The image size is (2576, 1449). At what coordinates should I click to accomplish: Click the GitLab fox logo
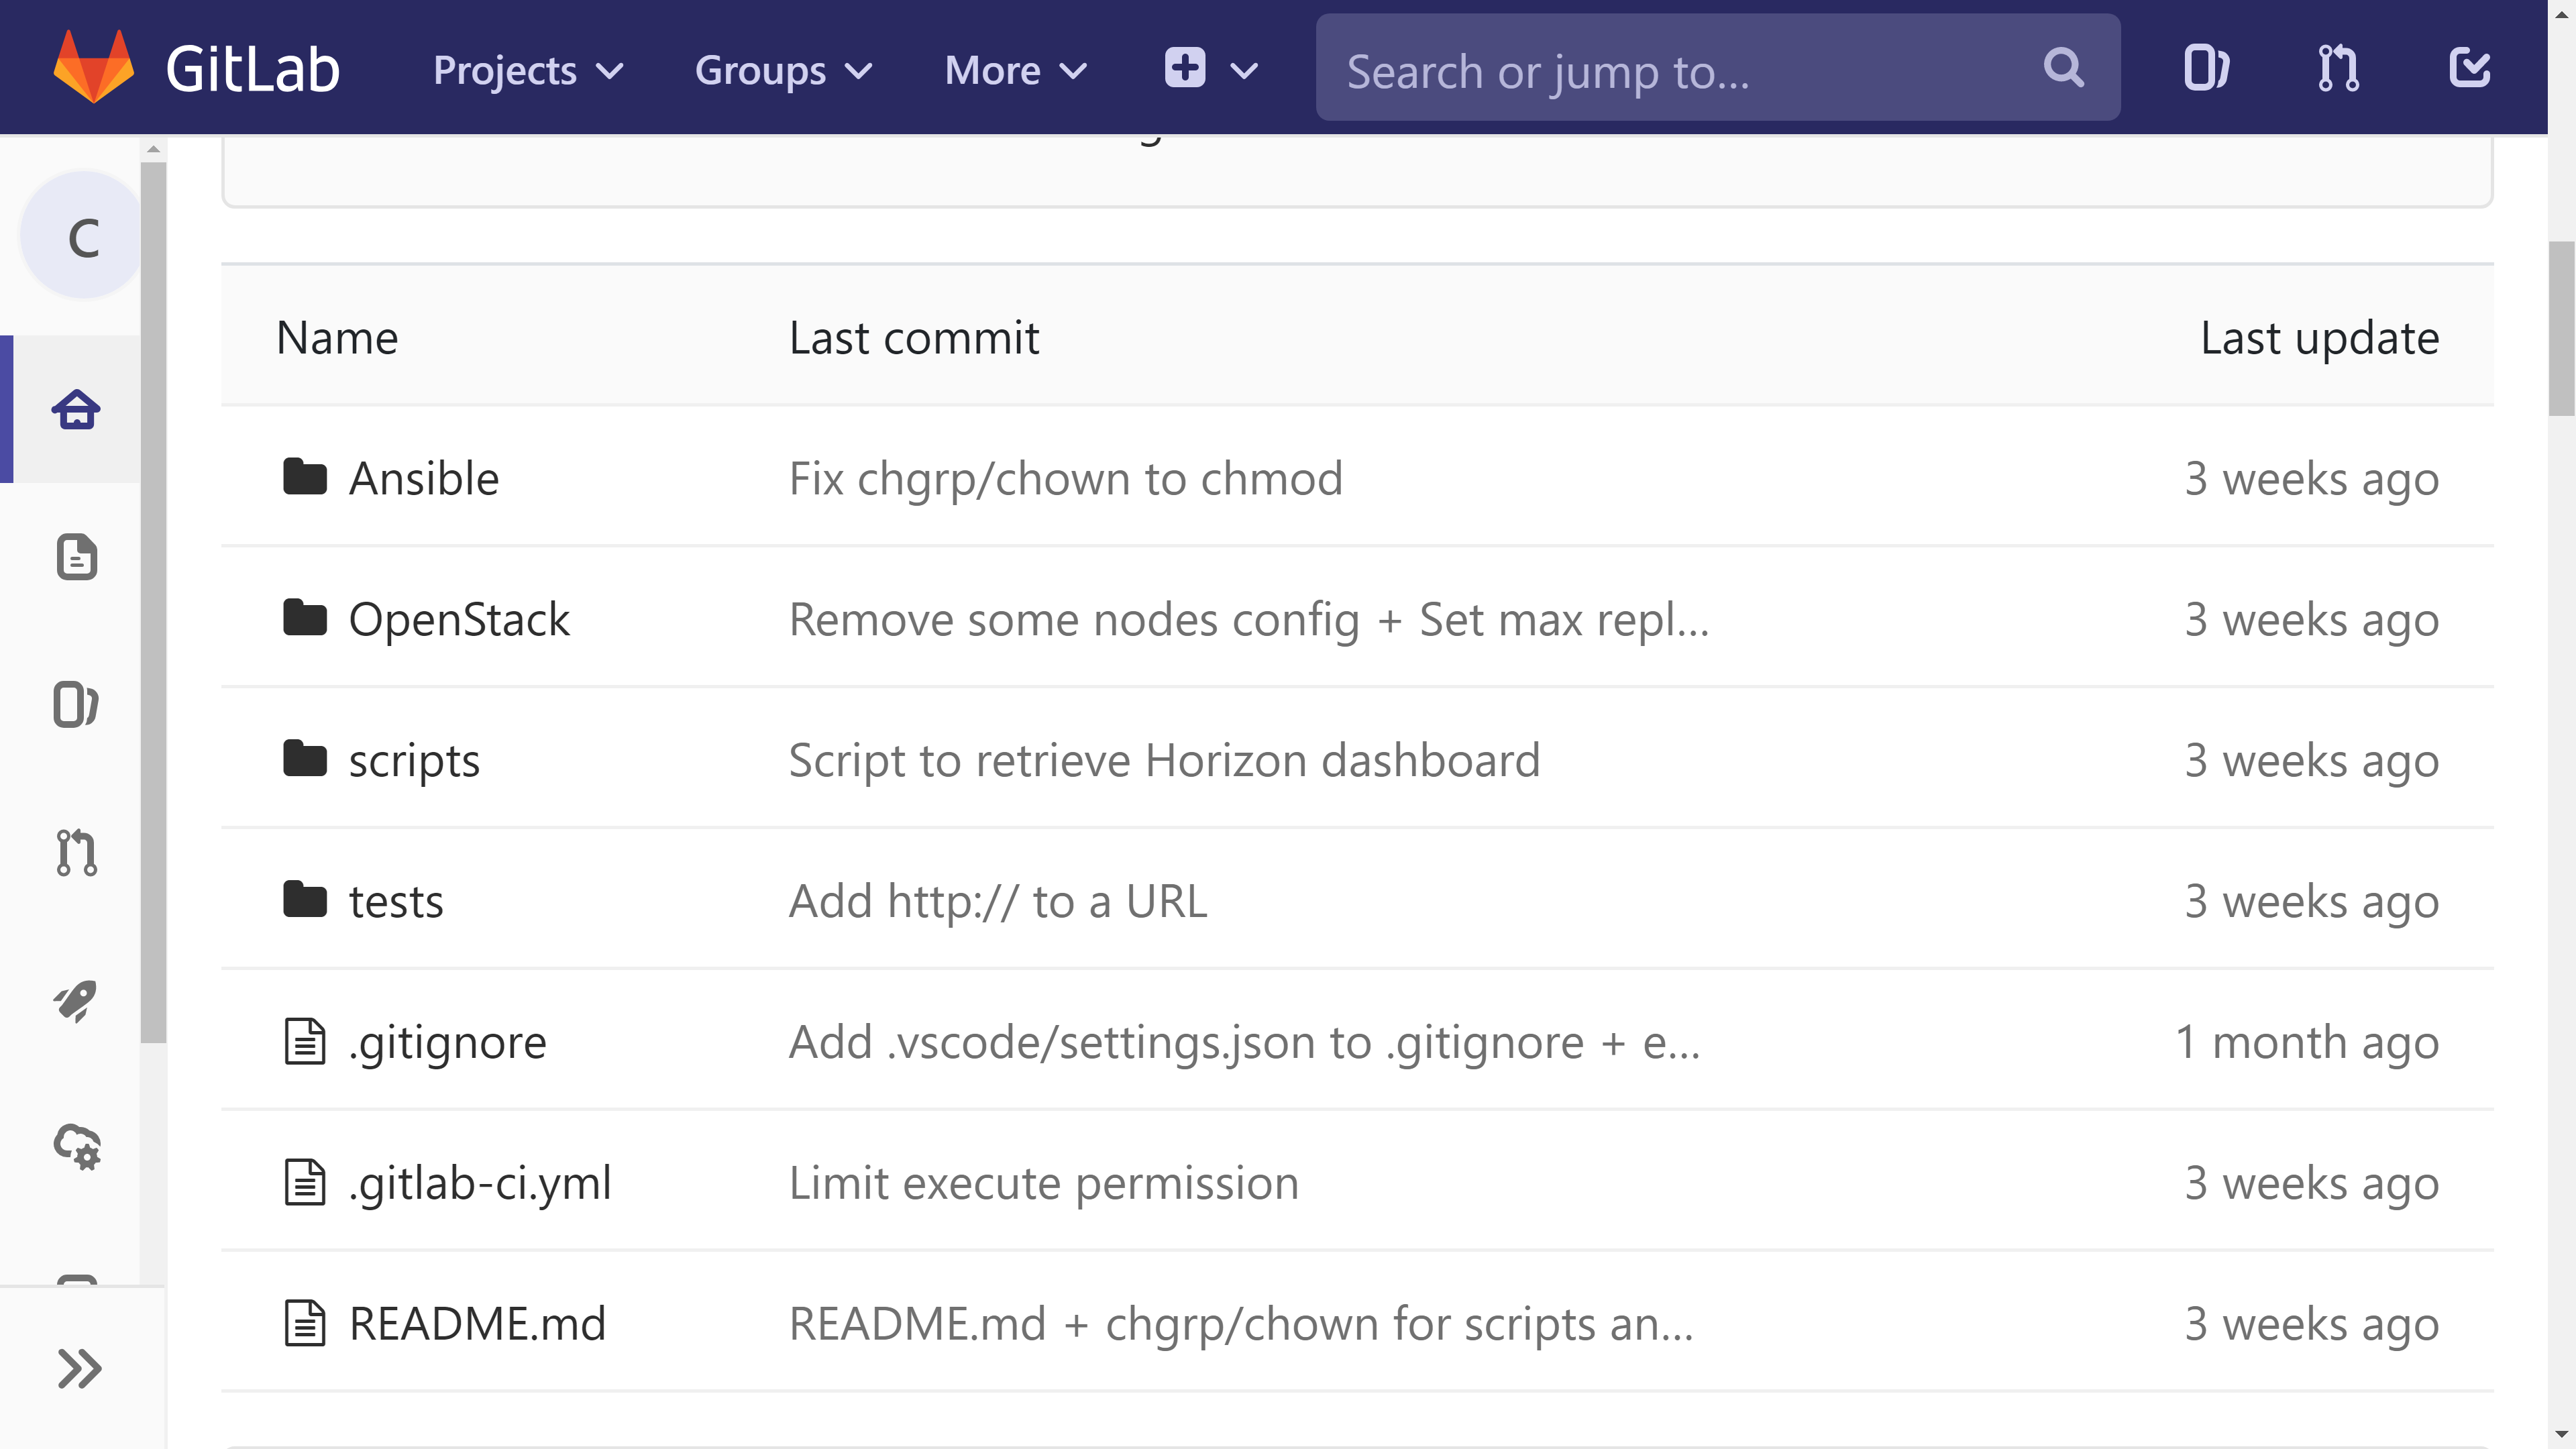click(93, 68)
